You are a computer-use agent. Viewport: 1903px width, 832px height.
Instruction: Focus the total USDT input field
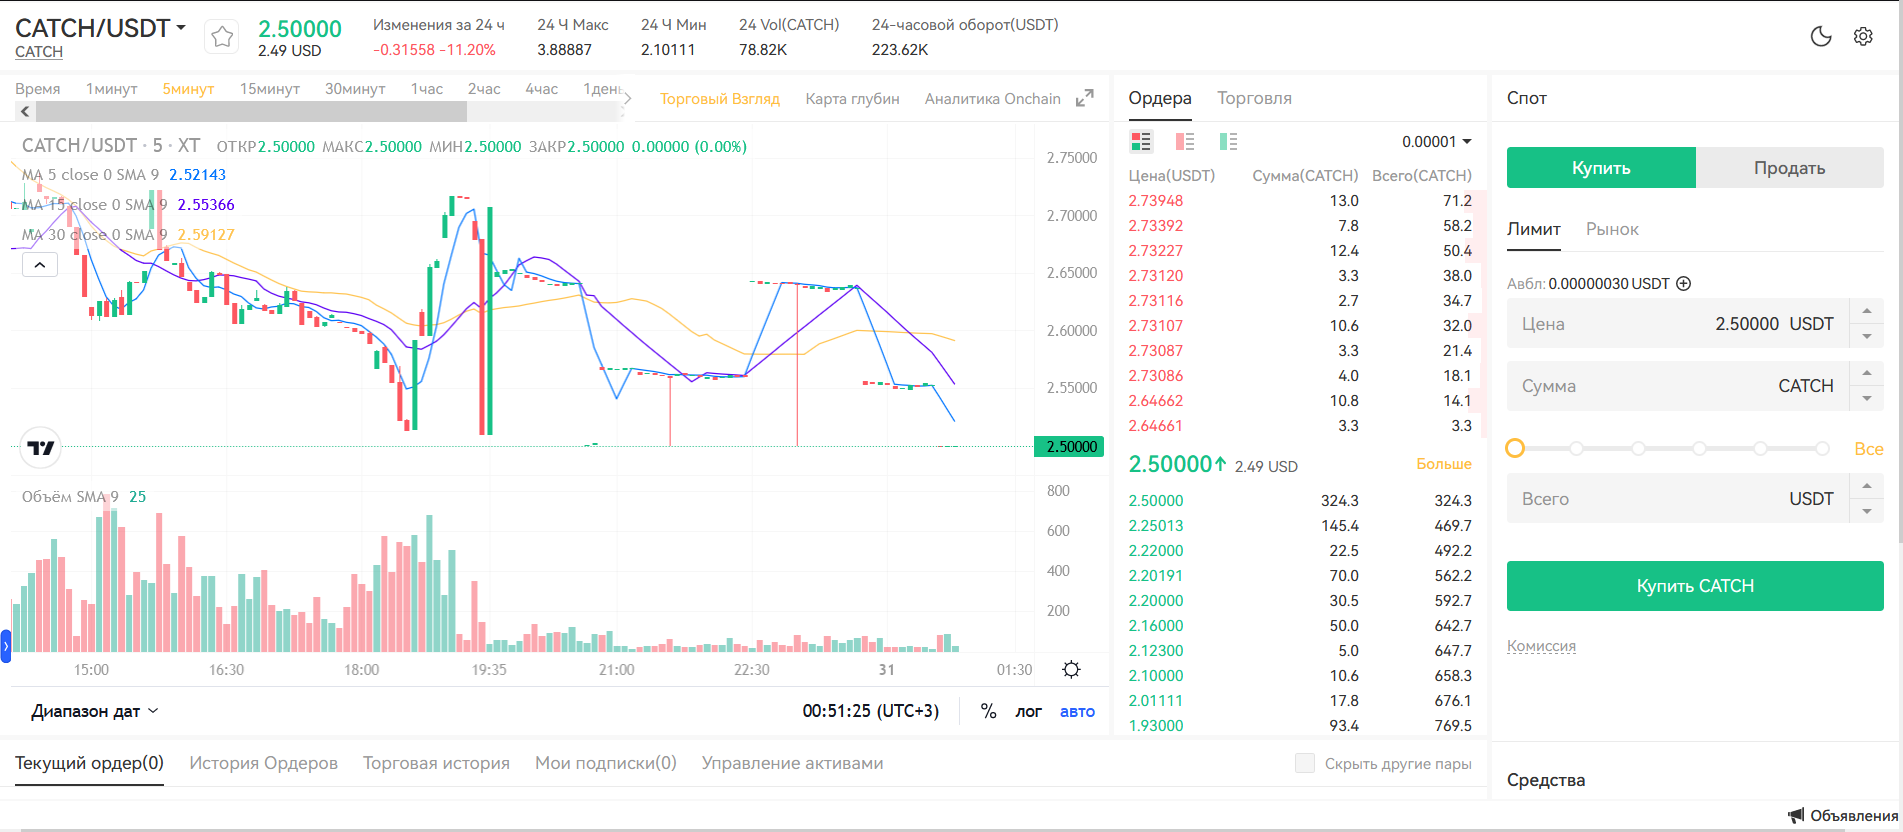coord(1678,499)
